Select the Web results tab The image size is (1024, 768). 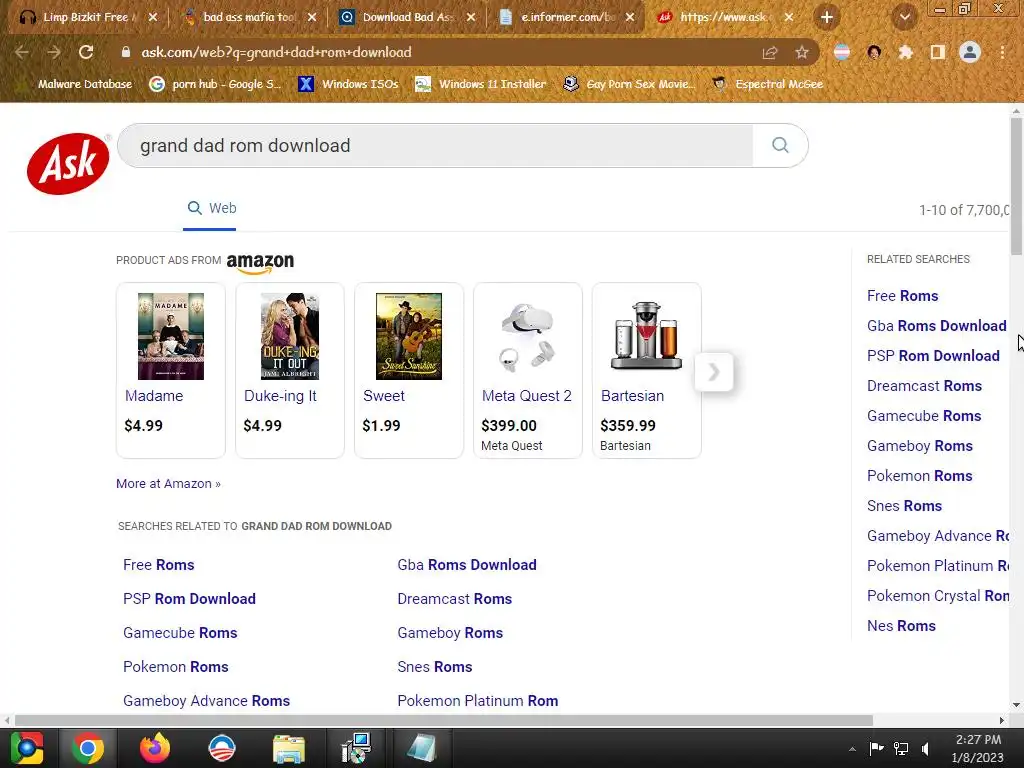(x=212, y=208)
